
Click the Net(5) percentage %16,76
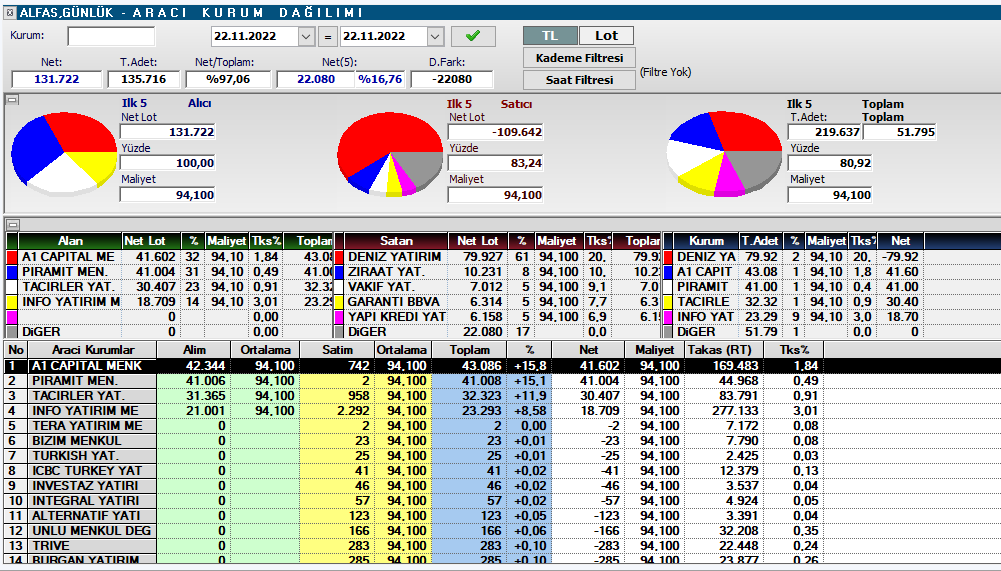click(380, 79)
